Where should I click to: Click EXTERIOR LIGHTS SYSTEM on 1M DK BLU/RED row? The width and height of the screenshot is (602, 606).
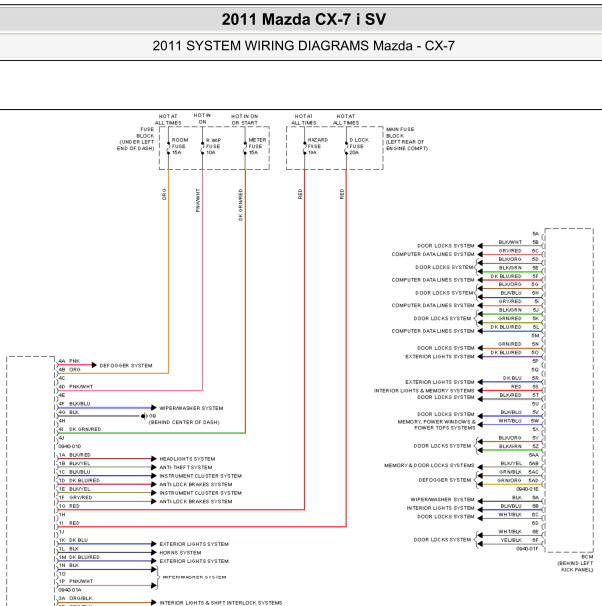[194, 561]
